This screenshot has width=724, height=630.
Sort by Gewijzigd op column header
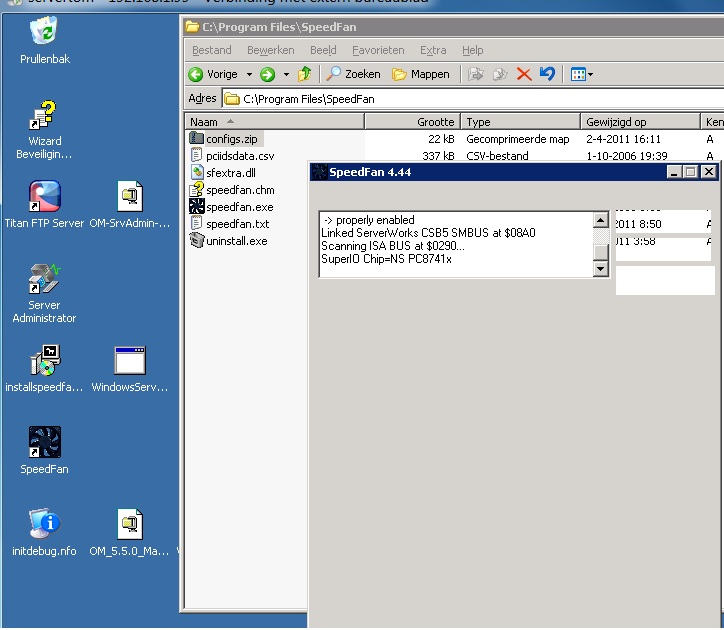pyautogui.click(x=640, y=122)
